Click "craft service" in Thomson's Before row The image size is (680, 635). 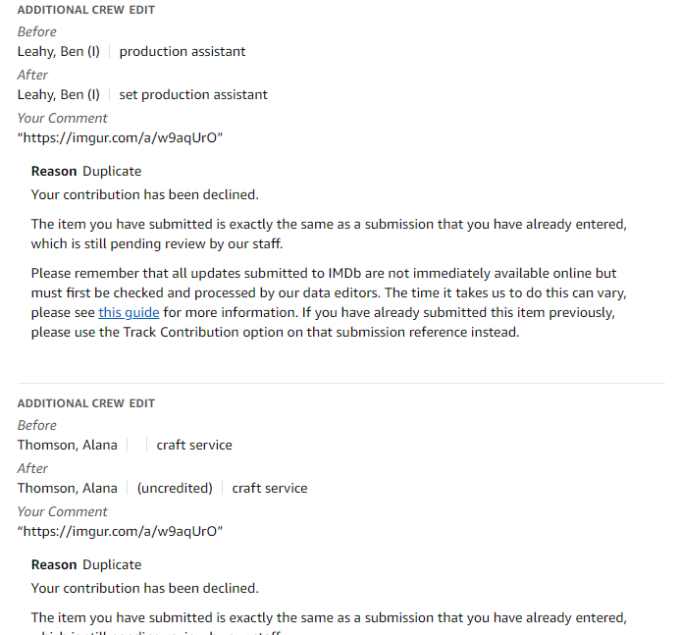(194, 445)
